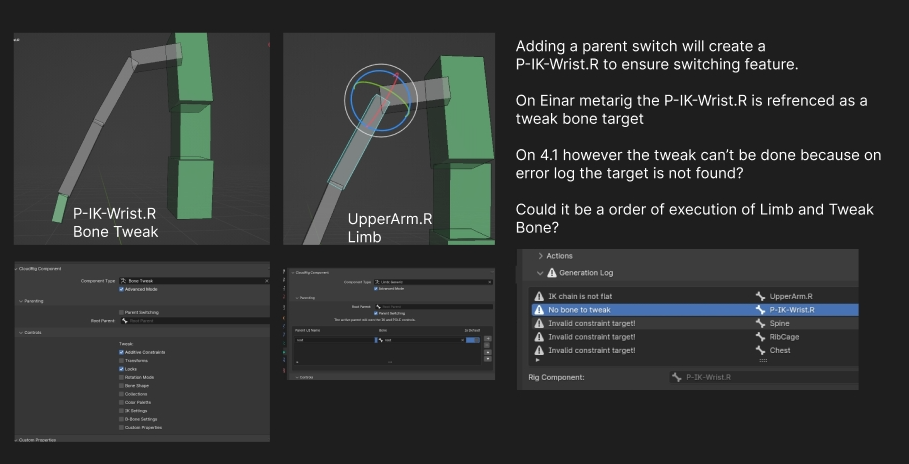The height and width of the screenshot is (464, 909).
Task: Toggle Is Default switch for root parent
Action: point(472,340)
